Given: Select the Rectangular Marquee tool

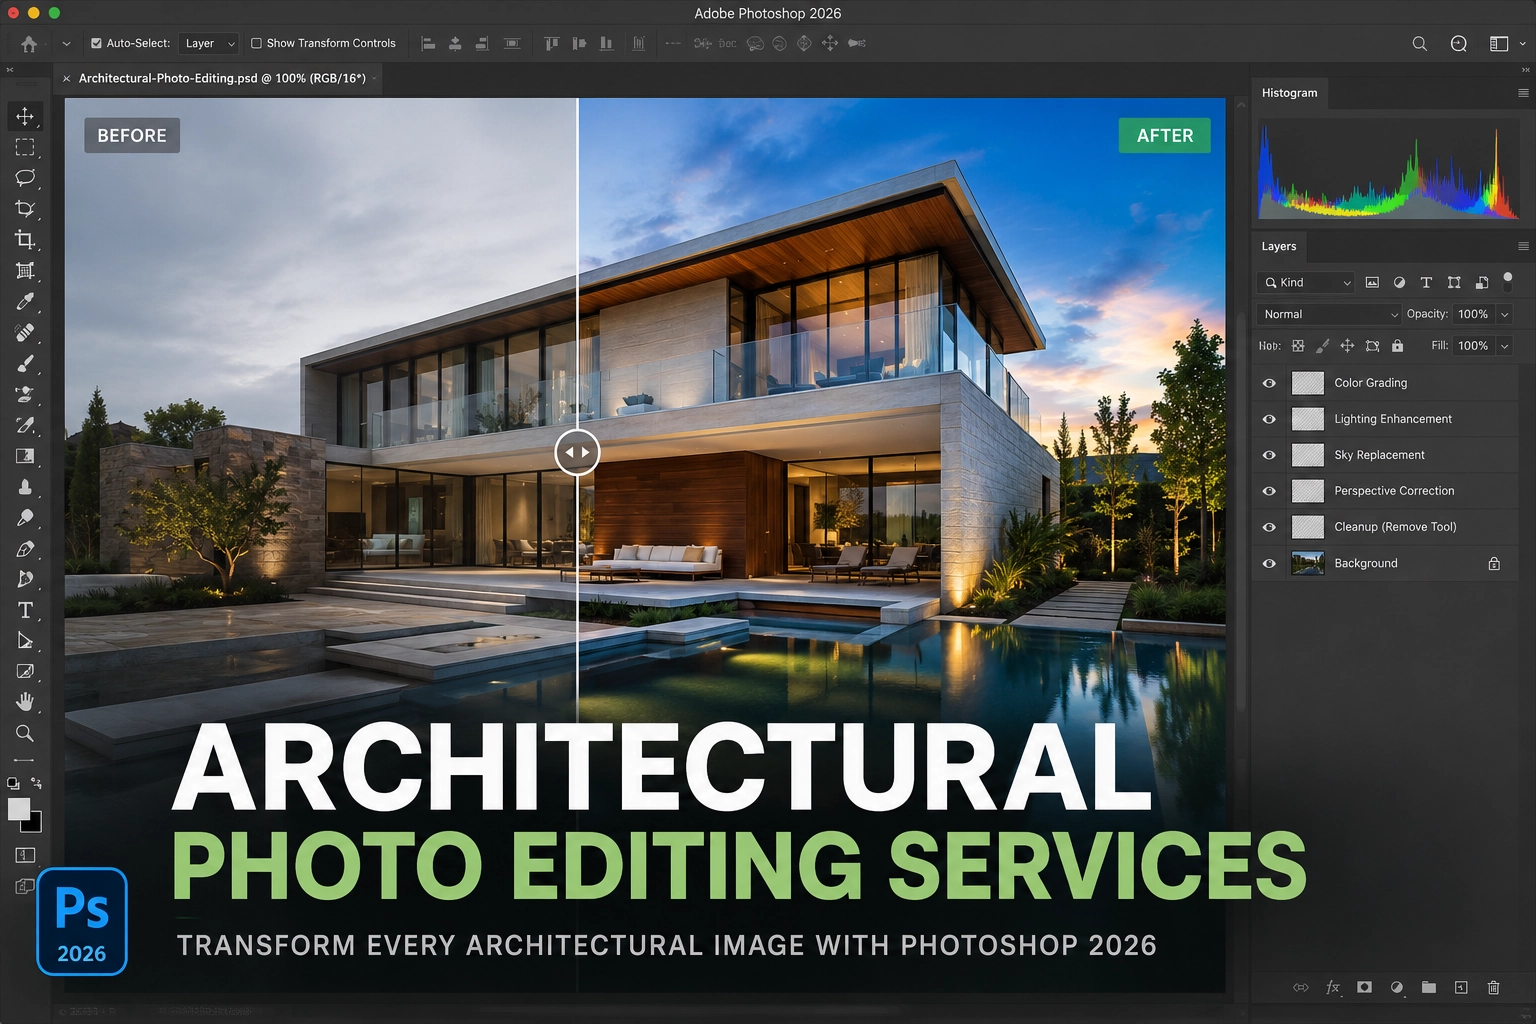Looking at the screenshot, I should [x=25, y=147].
